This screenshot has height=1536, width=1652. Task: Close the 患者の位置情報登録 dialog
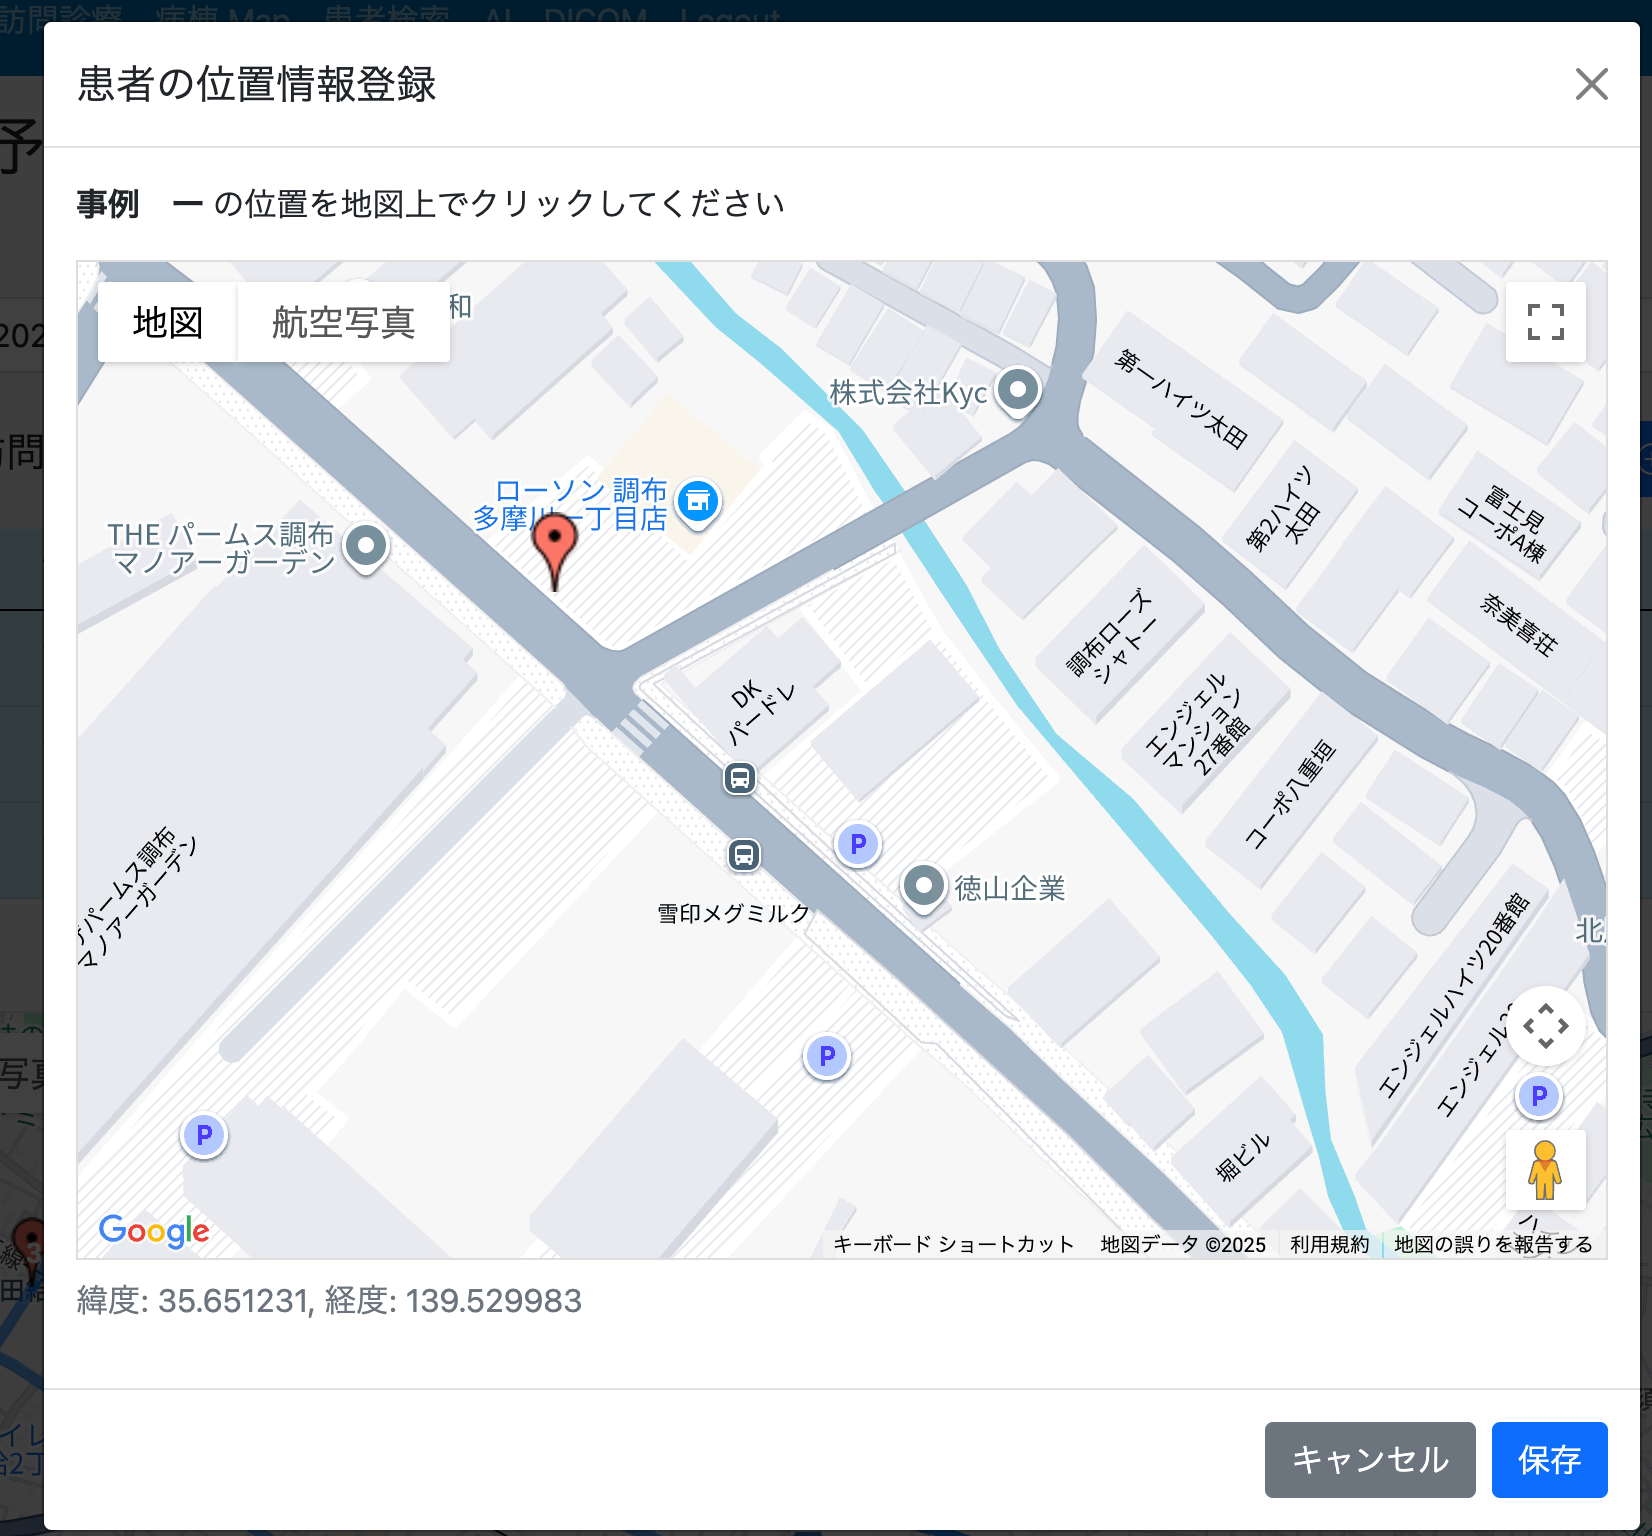[1591, 84]
